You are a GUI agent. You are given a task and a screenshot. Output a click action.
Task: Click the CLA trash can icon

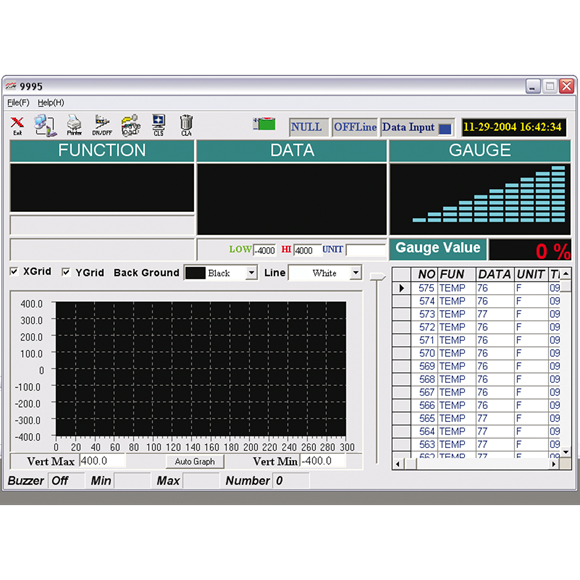click(x=186, y=125)
